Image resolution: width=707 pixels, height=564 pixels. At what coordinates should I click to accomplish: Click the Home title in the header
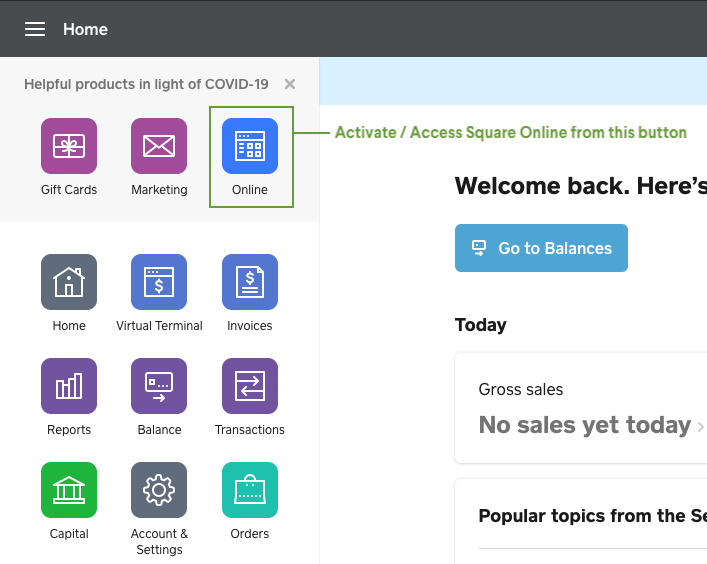pyautogui.click(x=85, y=29)
